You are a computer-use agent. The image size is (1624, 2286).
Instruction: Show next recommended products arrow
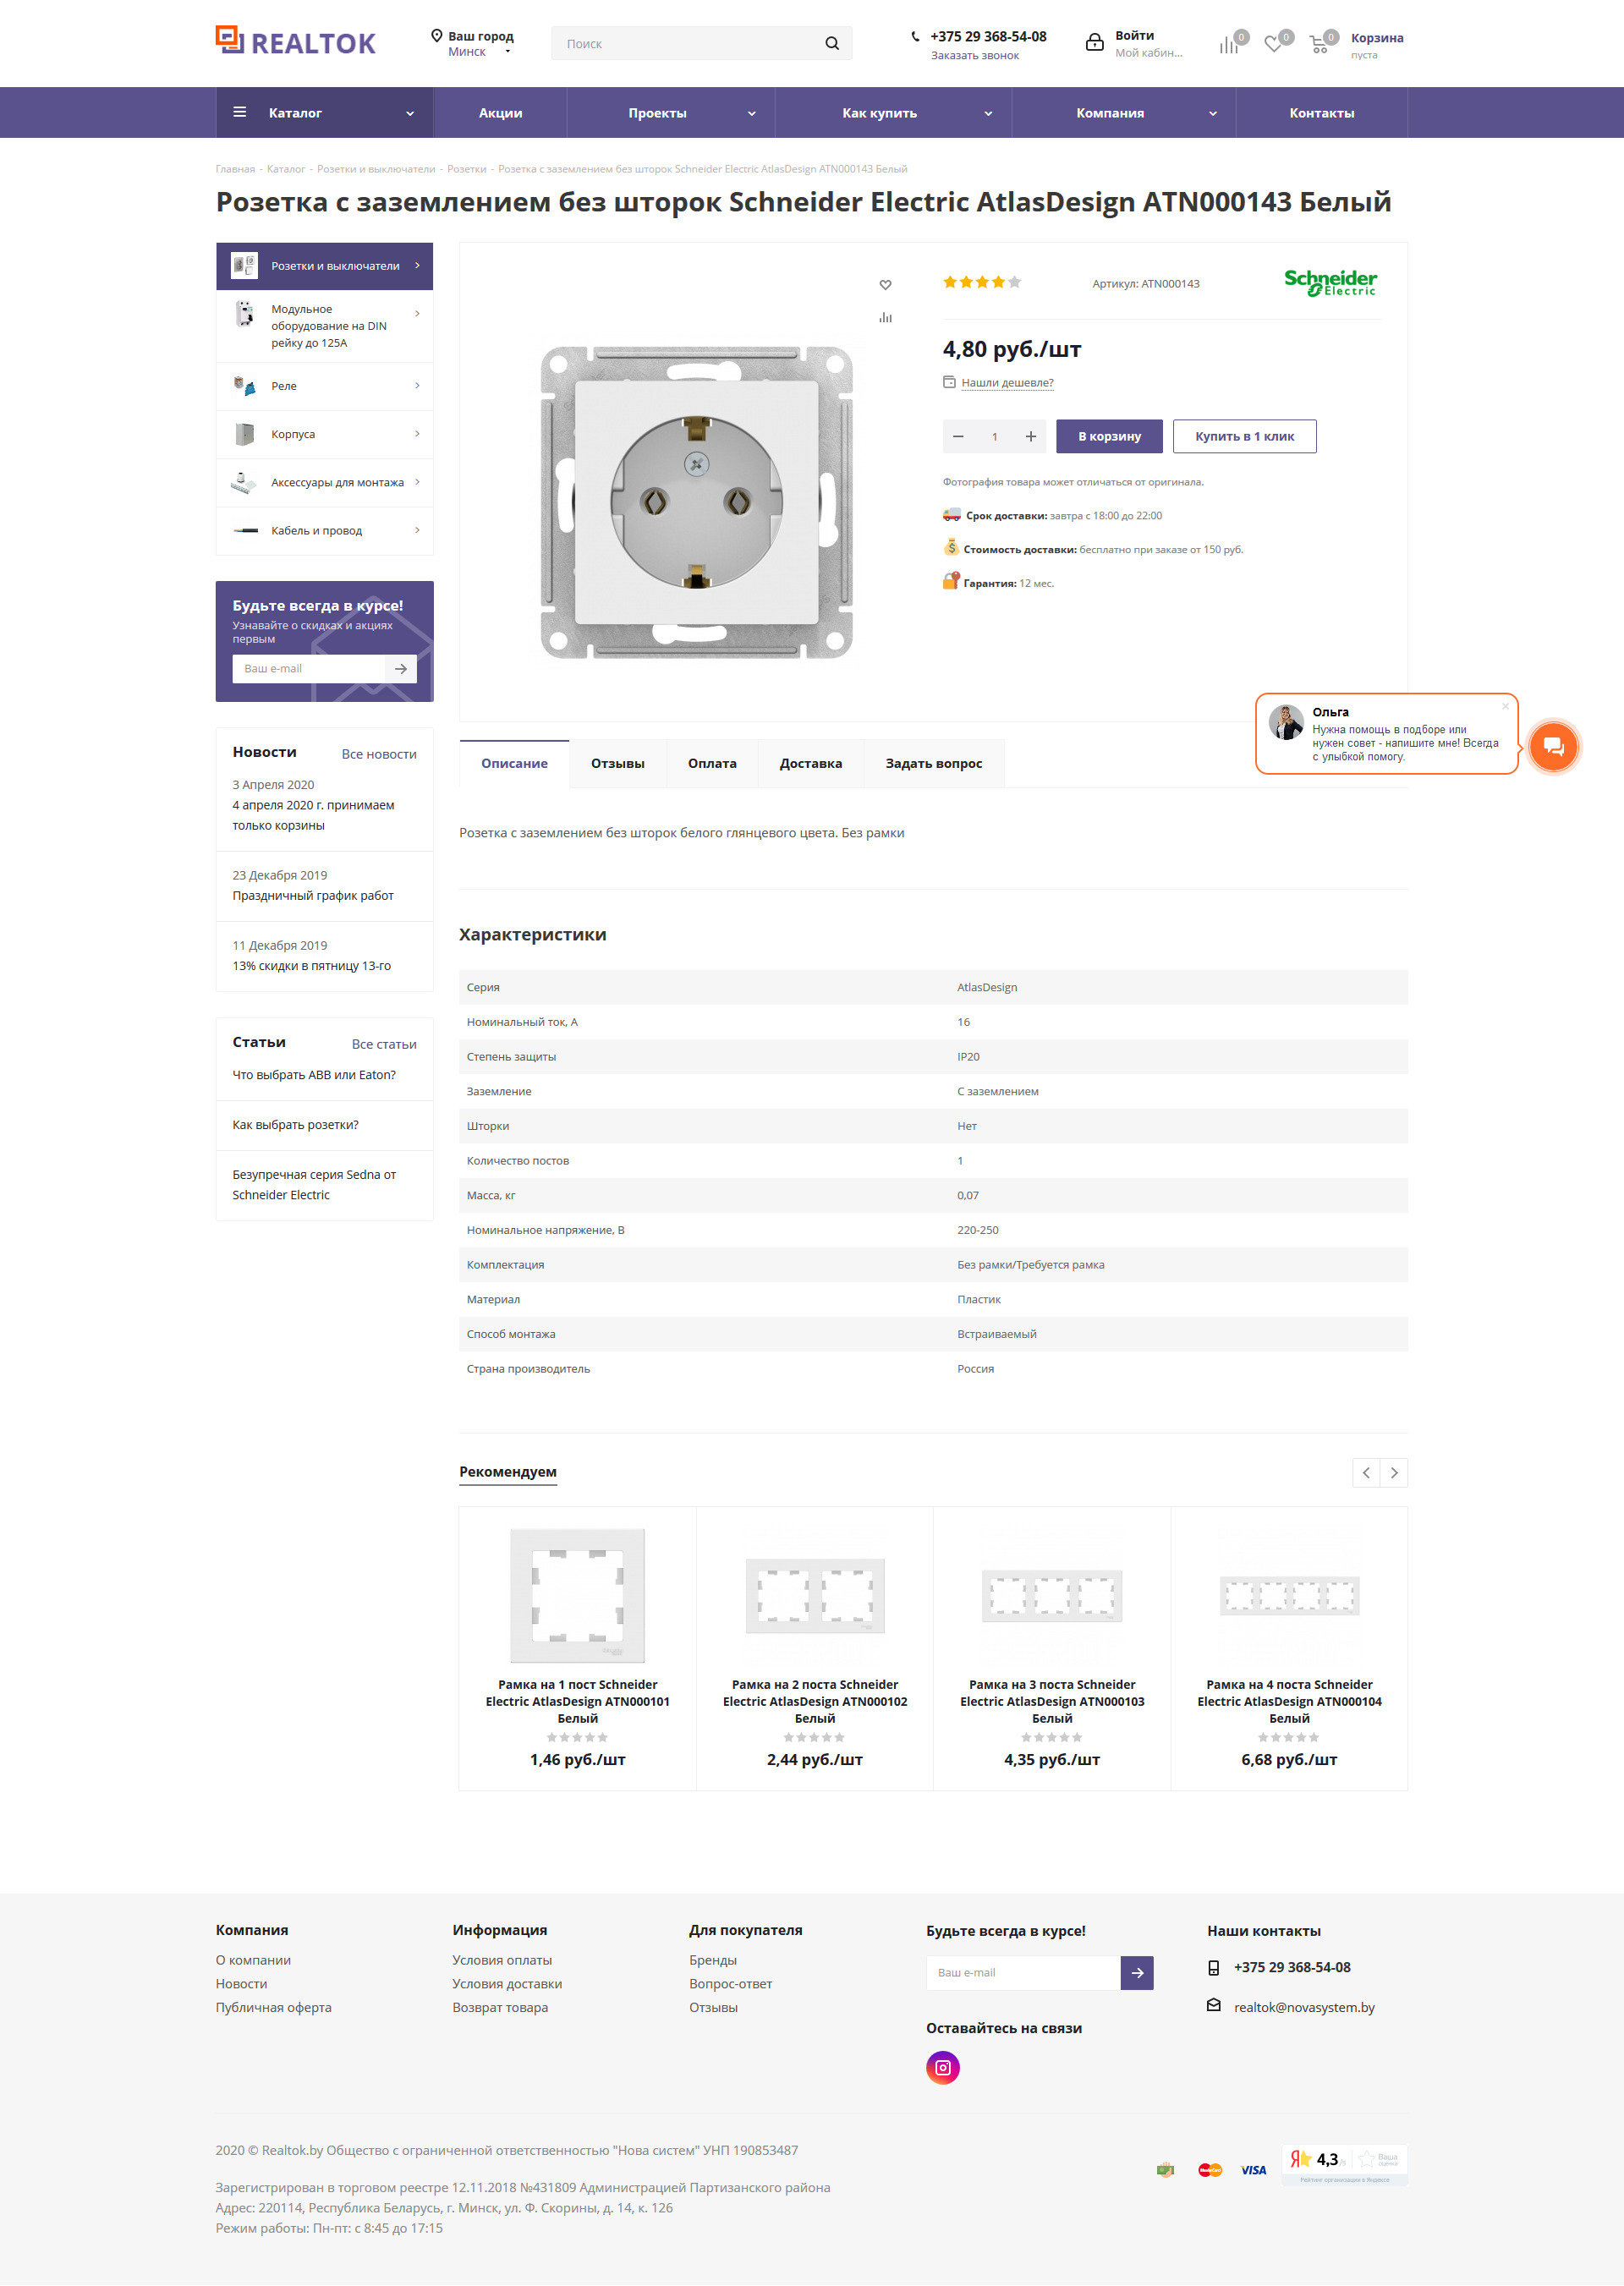click(x=1394, y=1472)
